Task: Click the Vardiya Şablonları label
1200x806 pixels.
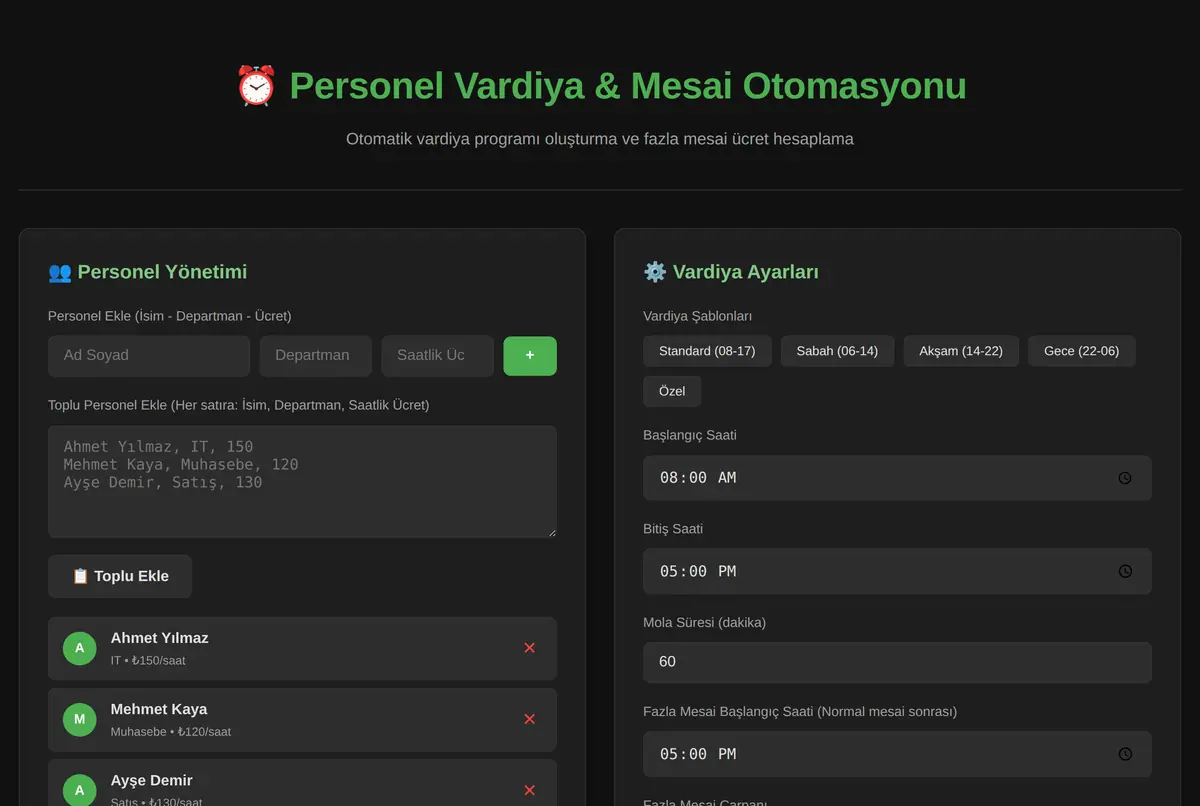Action: (x=698, y=316)
